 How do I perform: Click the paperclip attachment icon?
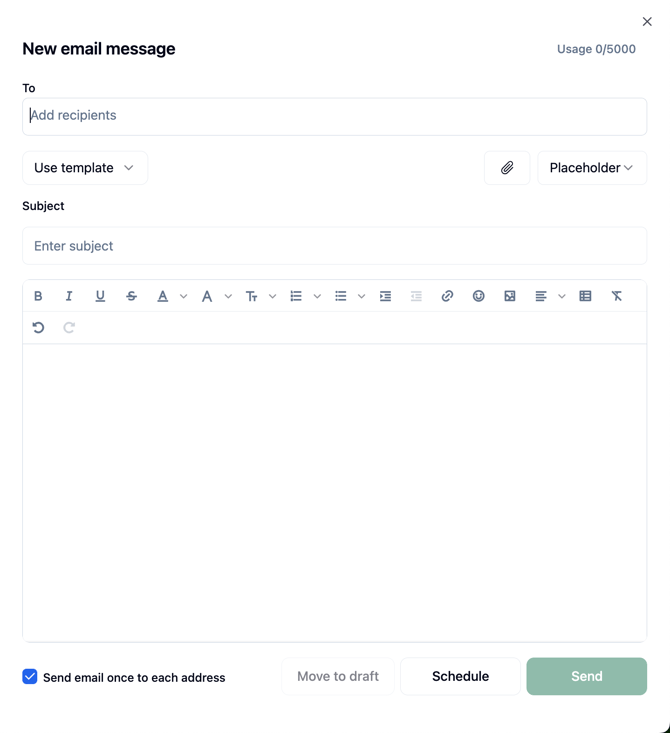(x=507, y=168)
